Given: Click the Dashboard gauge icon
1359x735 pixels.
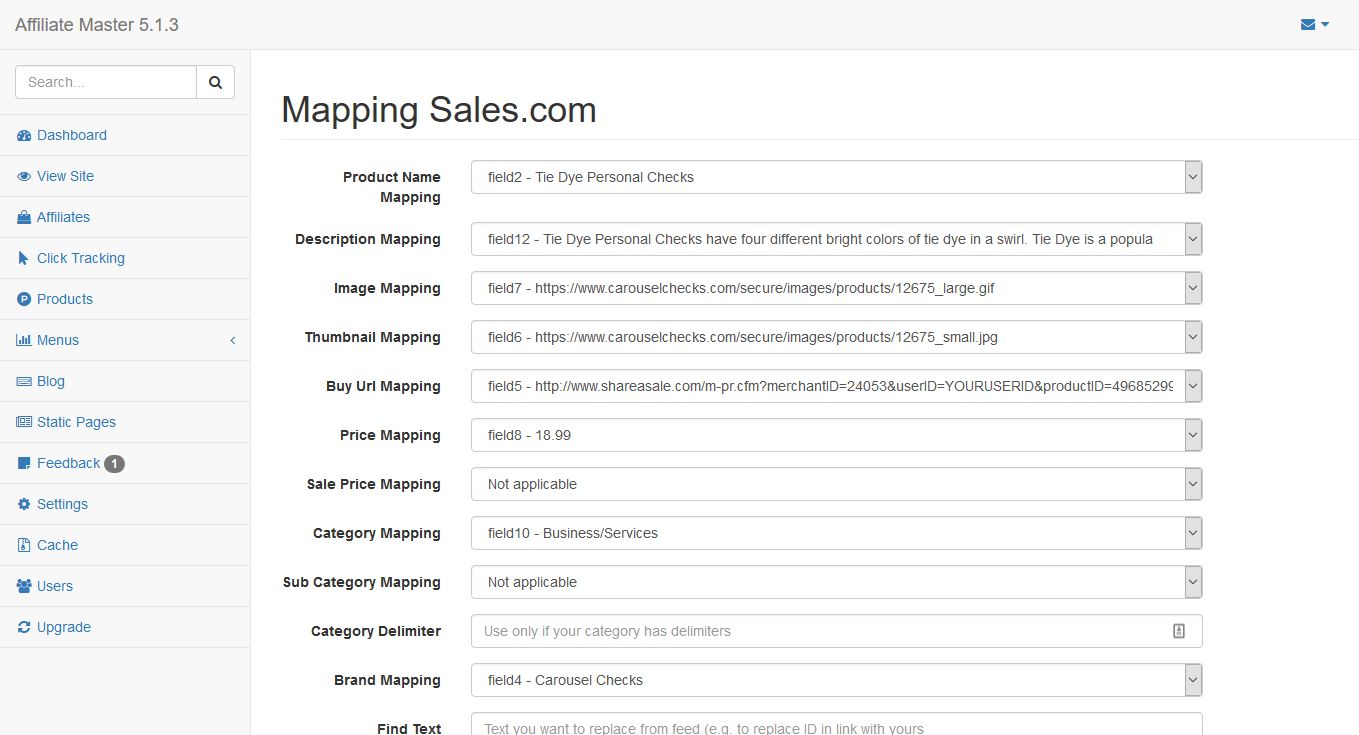Looking at the screenshot, I should point(24,135).
